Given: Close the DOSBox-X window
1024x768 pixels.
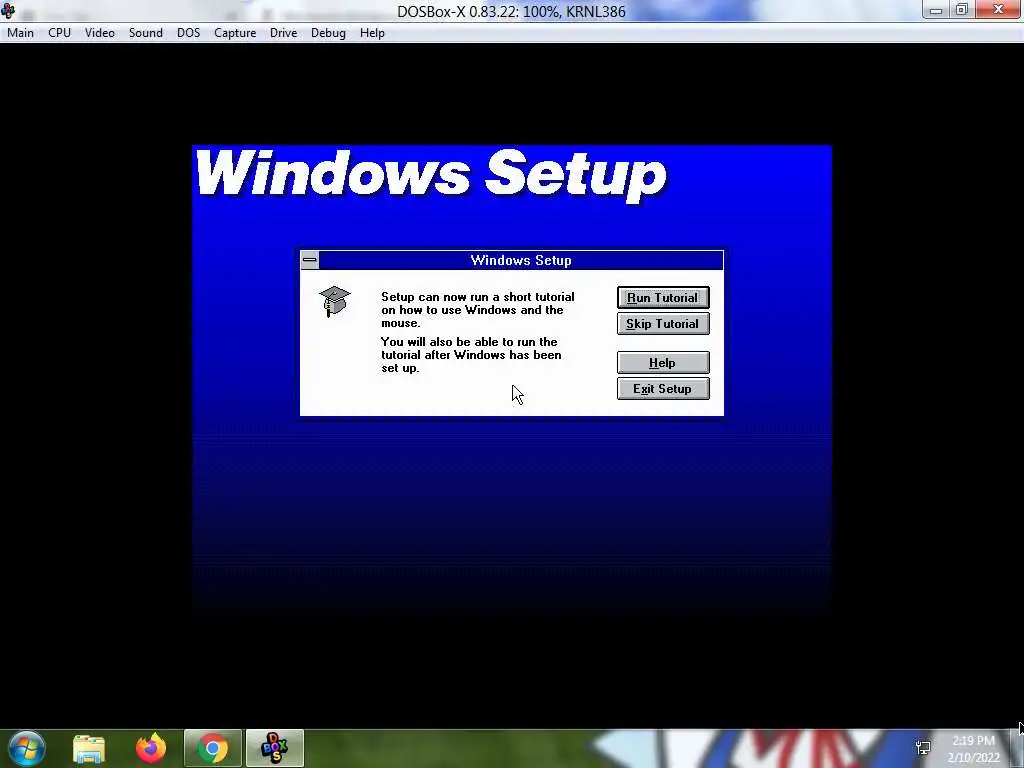Looking at the screenshot, I should [998, 10].
